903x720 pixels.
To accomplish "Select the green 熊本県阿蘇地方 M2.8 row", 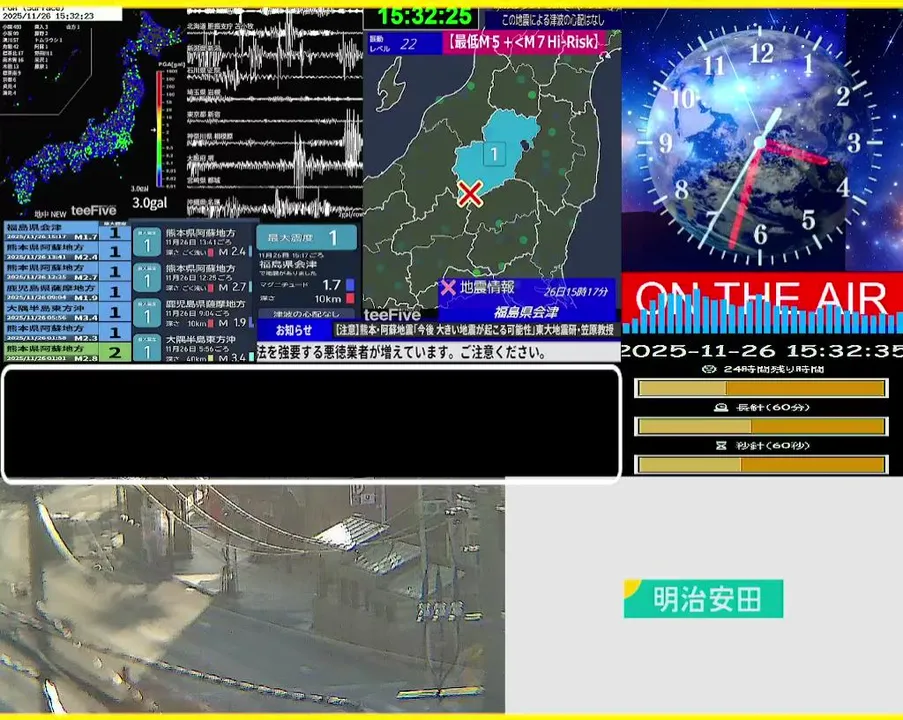I will coord(67,352).
